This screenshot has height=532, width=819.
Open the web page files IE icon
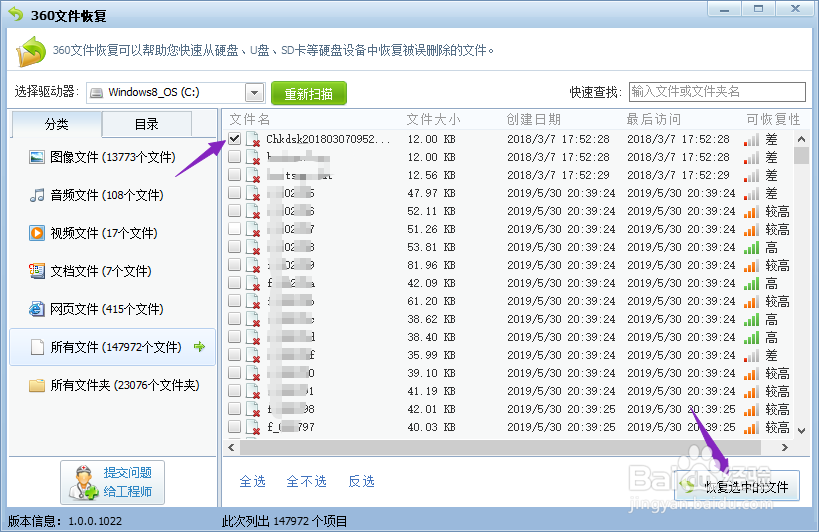click(37, 309)
